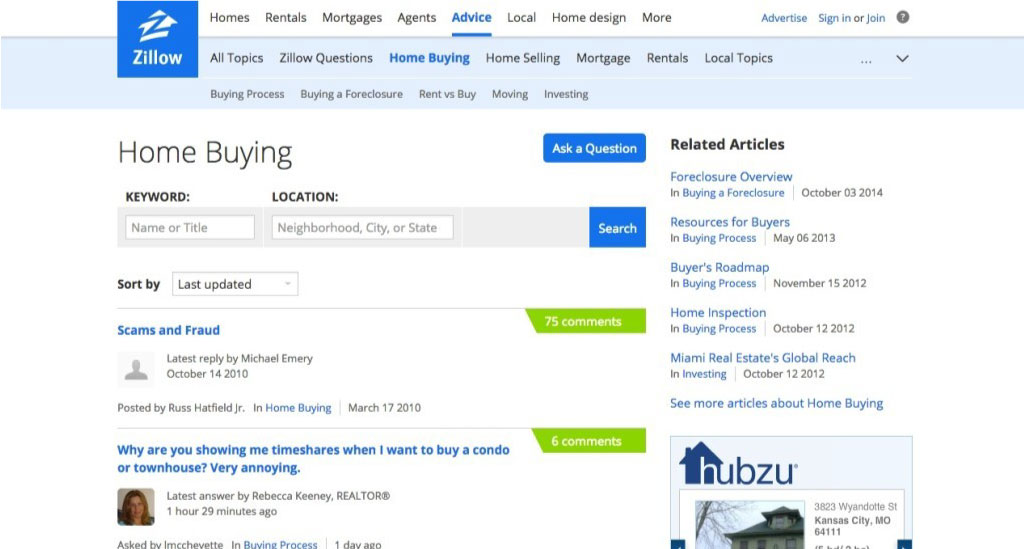The width and height of the screenshot is (1024, 549).
Task: Select the Home Selling topic tab
Action: (522, 58)
